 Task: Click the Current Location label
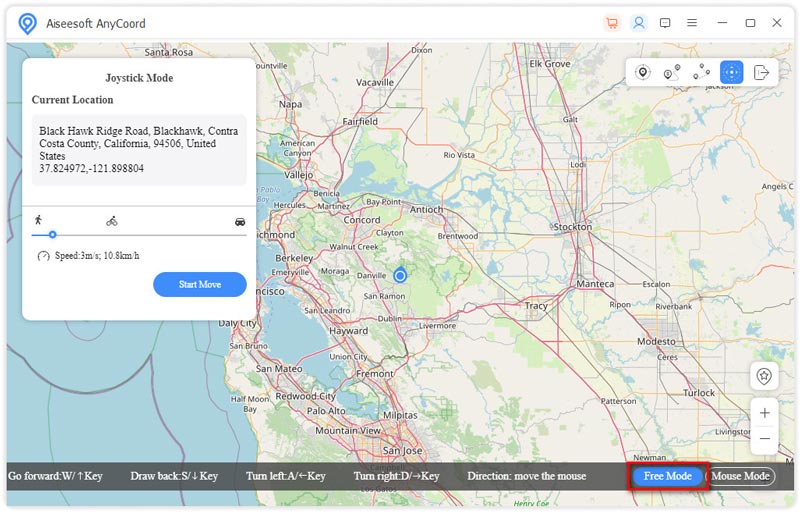[x=72, y=100]
